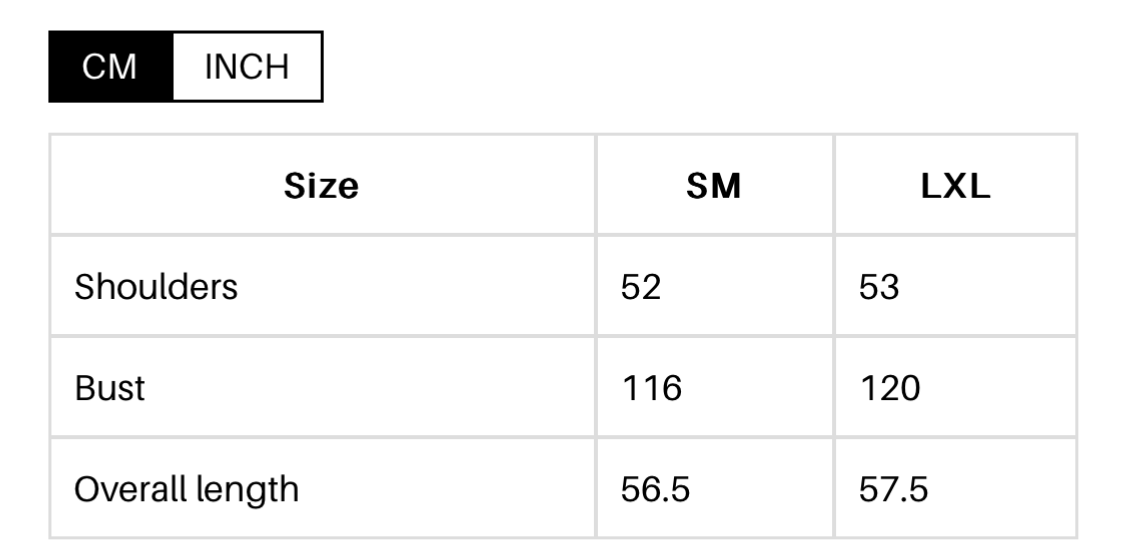Select the LXL bust value 120
Viewport: 1124px width, 560px height.
(890, 388)
